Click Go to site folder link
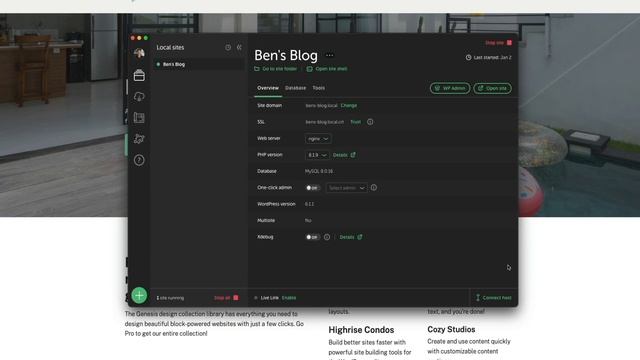The image size is (640, 360). 276,69
